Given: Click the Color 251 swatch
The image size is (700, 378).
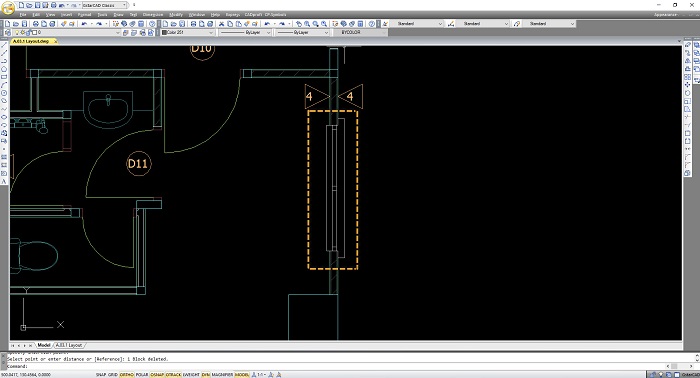Looking at the screenshot, I should point(164,33).
